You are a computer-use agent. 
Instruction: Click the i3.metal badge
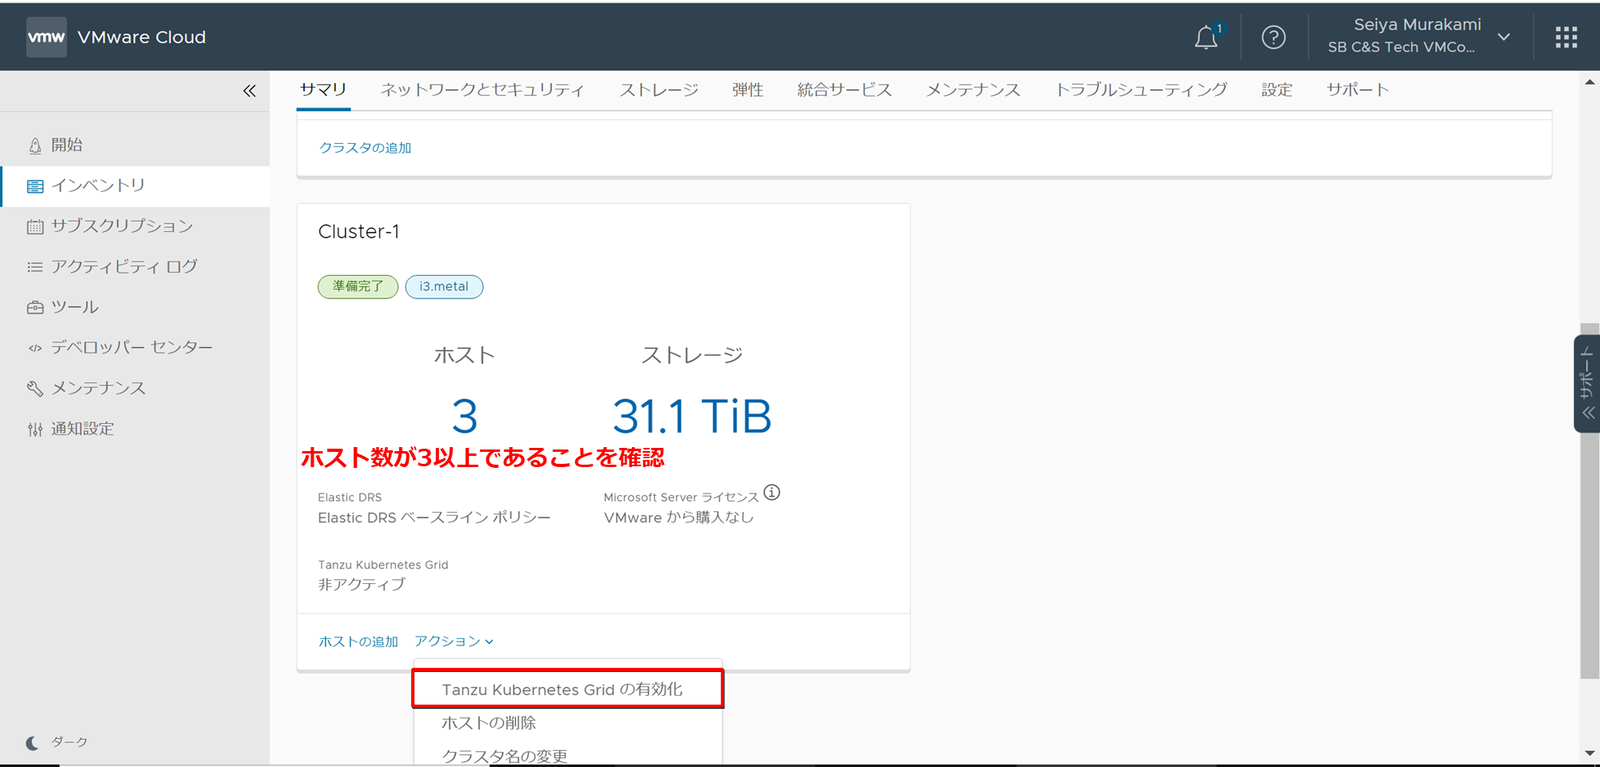tap(444, 287)
